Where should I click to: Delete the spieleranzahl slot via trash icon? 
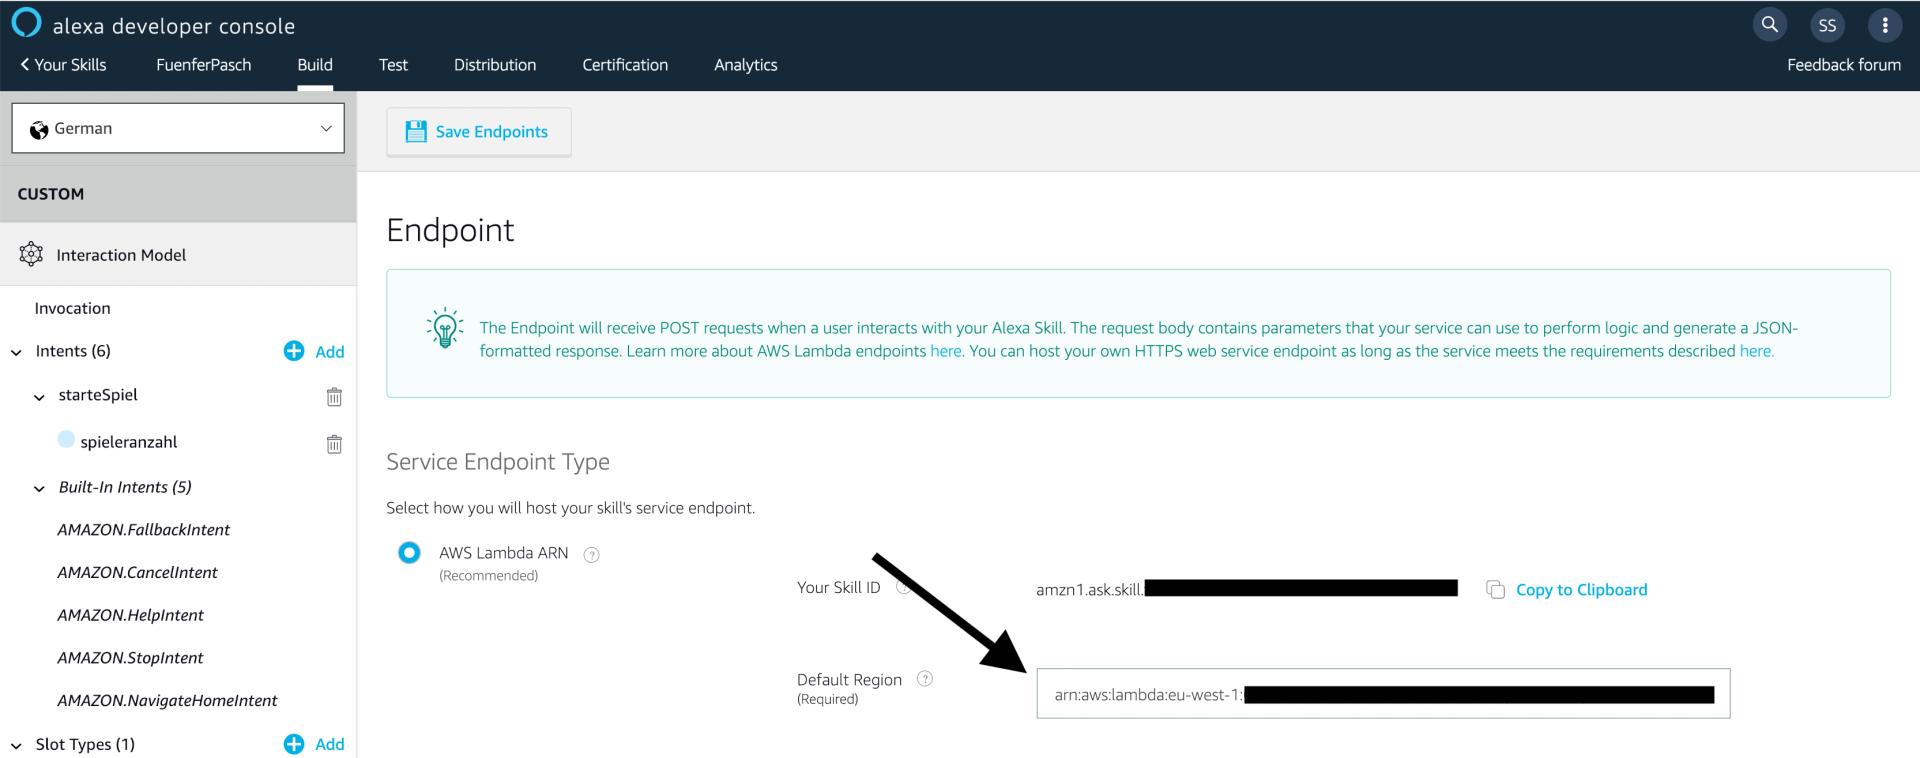pos(334,444)
